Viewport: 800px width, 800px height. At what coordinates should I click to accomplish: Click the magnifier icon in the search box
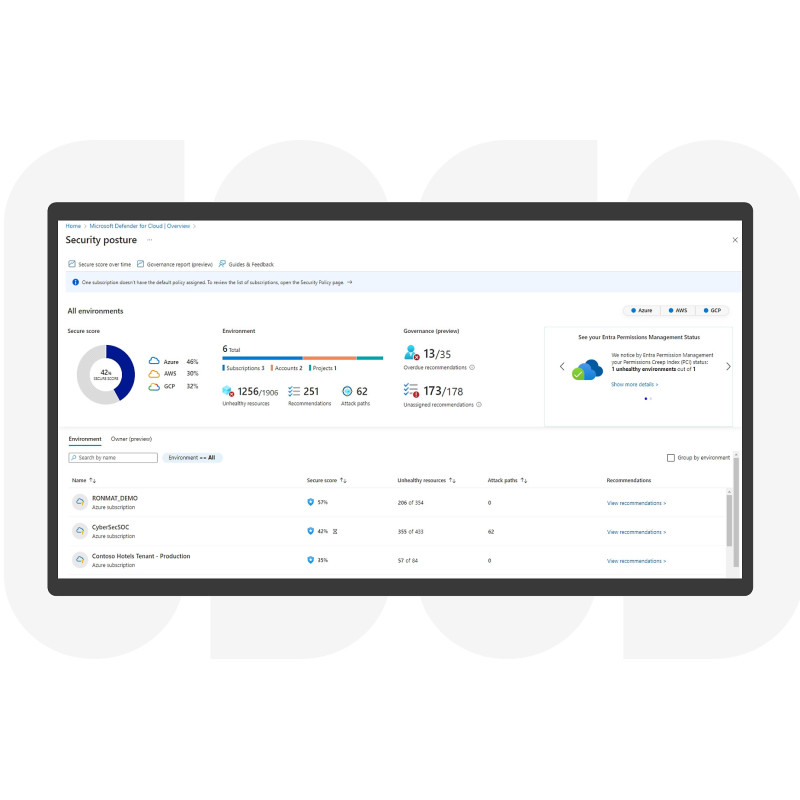click(74, 458)
